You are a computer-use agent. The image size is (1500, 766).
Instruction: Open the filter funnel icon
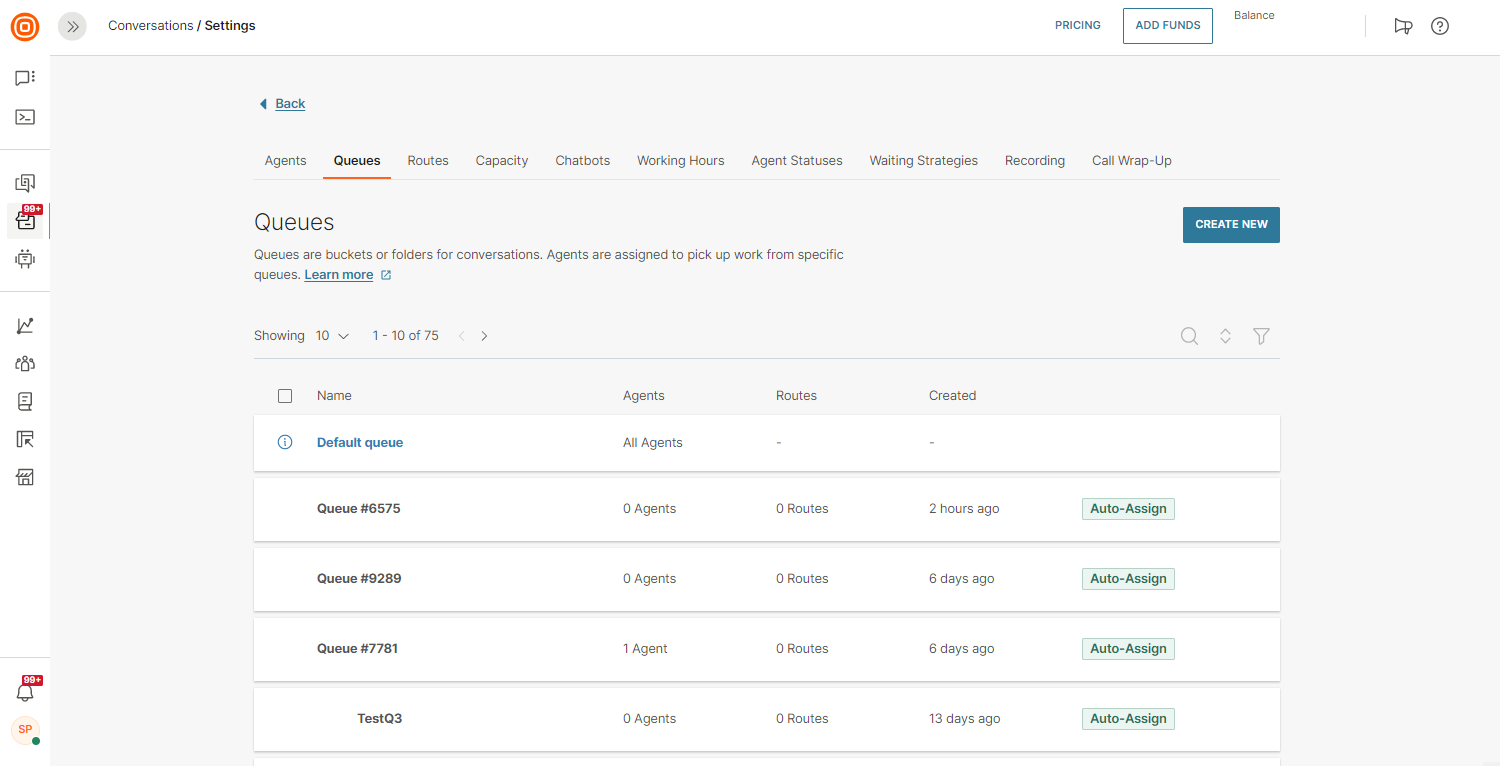point(1261,336)
